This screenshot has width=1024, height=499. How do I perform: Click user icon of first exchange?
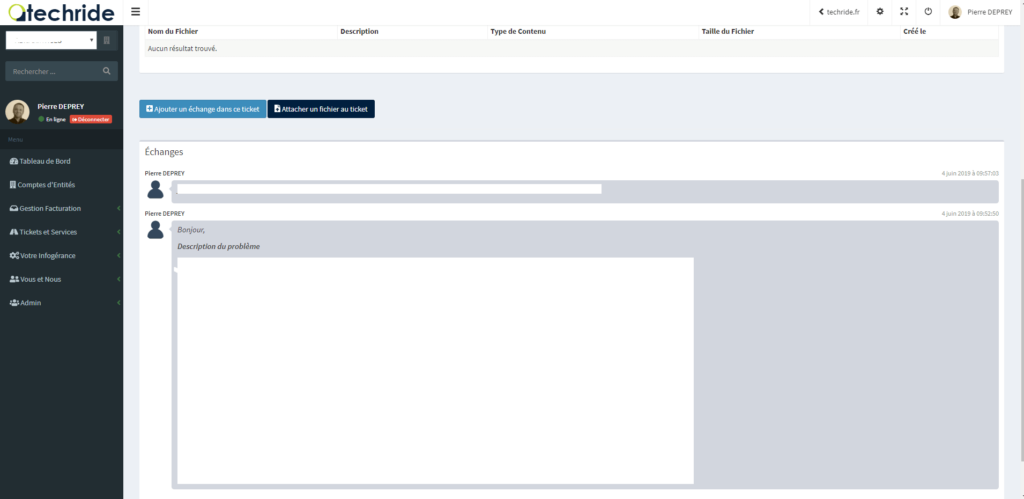click(156, 190)
